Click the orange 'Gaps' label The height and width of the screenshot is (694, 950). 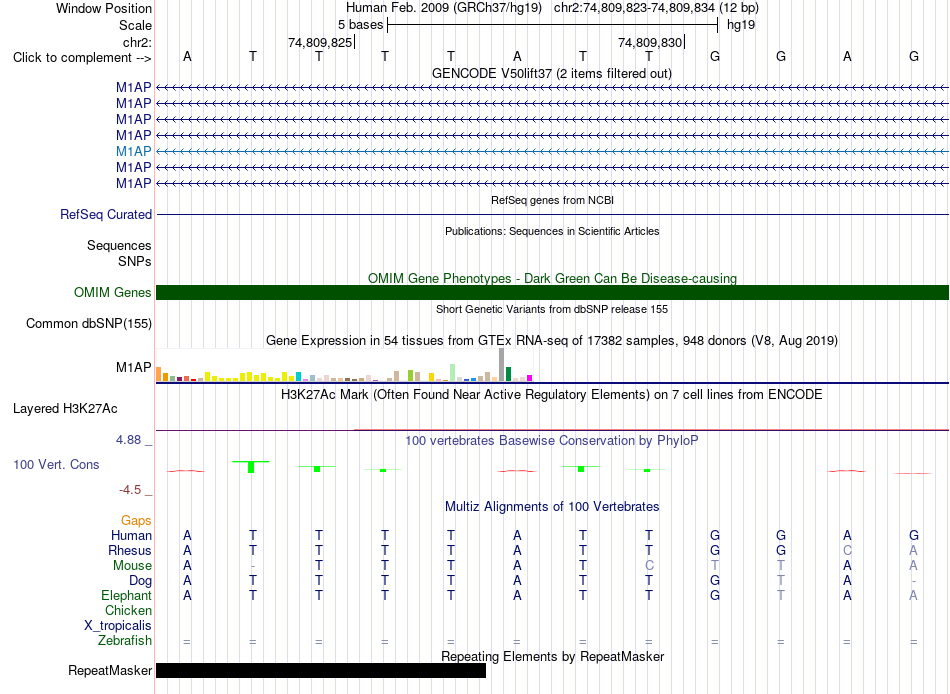coord(136,521)
